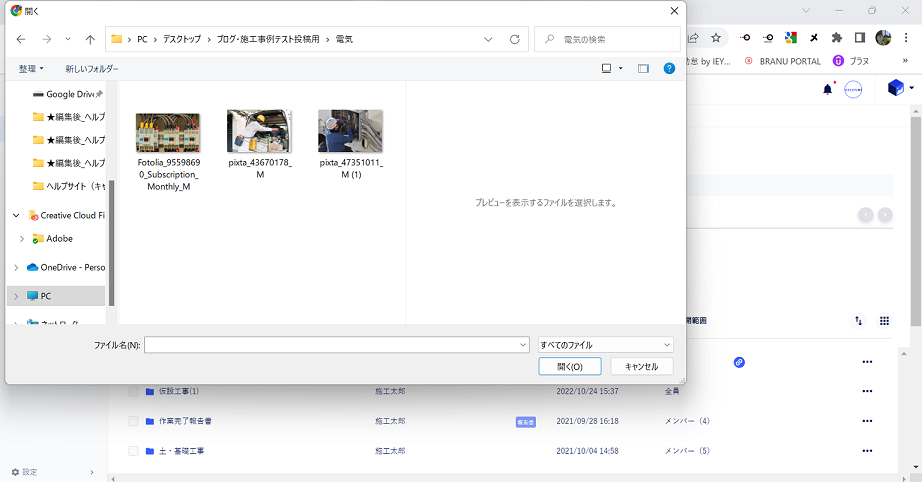Toggle the preview pane icon
This screenshot has height=482, width=922.
[x=643, y=69]
